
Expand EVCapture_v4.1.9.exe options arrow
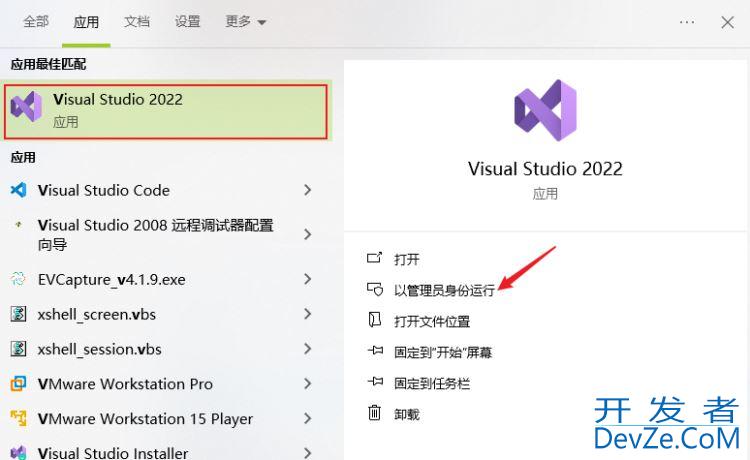click(x=308, y=279)
